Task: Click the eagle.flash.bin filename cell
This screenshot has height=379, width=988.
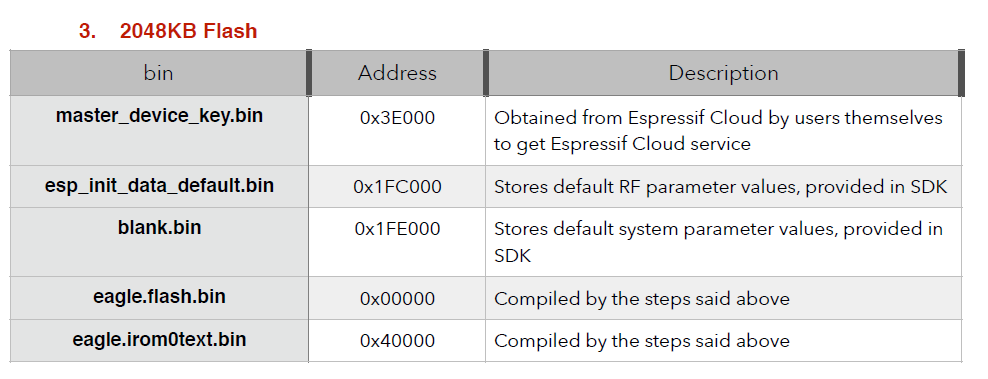Action: click(x=159, y=296)
